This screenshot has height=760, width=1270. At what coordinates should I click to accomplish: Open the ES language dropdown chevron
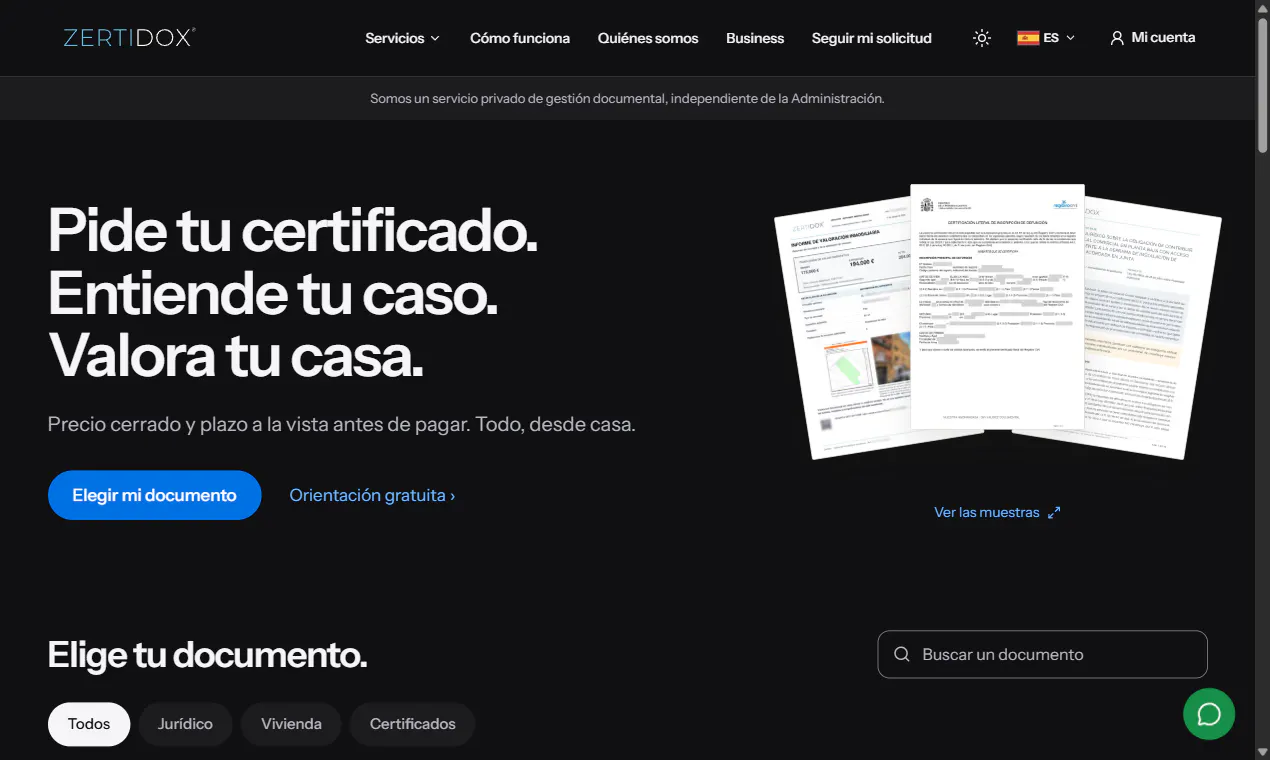click(1071, 38)
